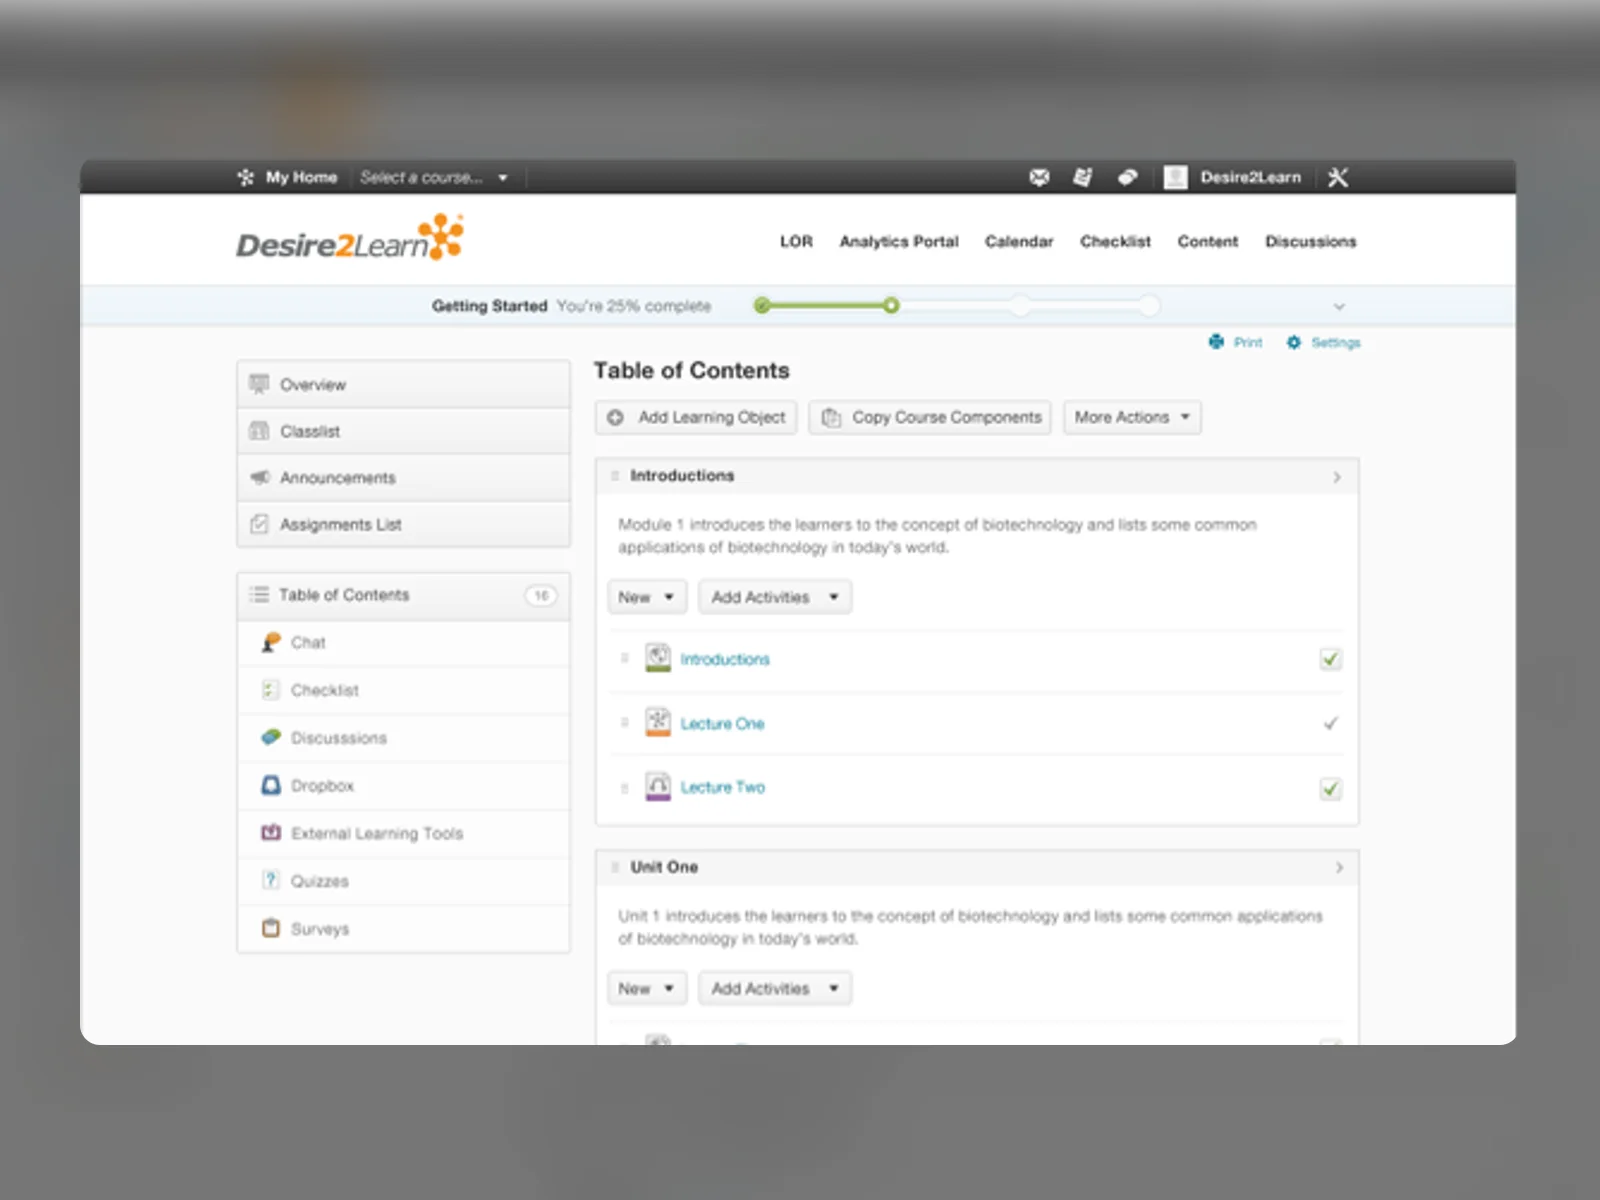Toggle the Introductions topic checkbox
Viewport: 1600px width, 1200px height.
click(1330, 659)
